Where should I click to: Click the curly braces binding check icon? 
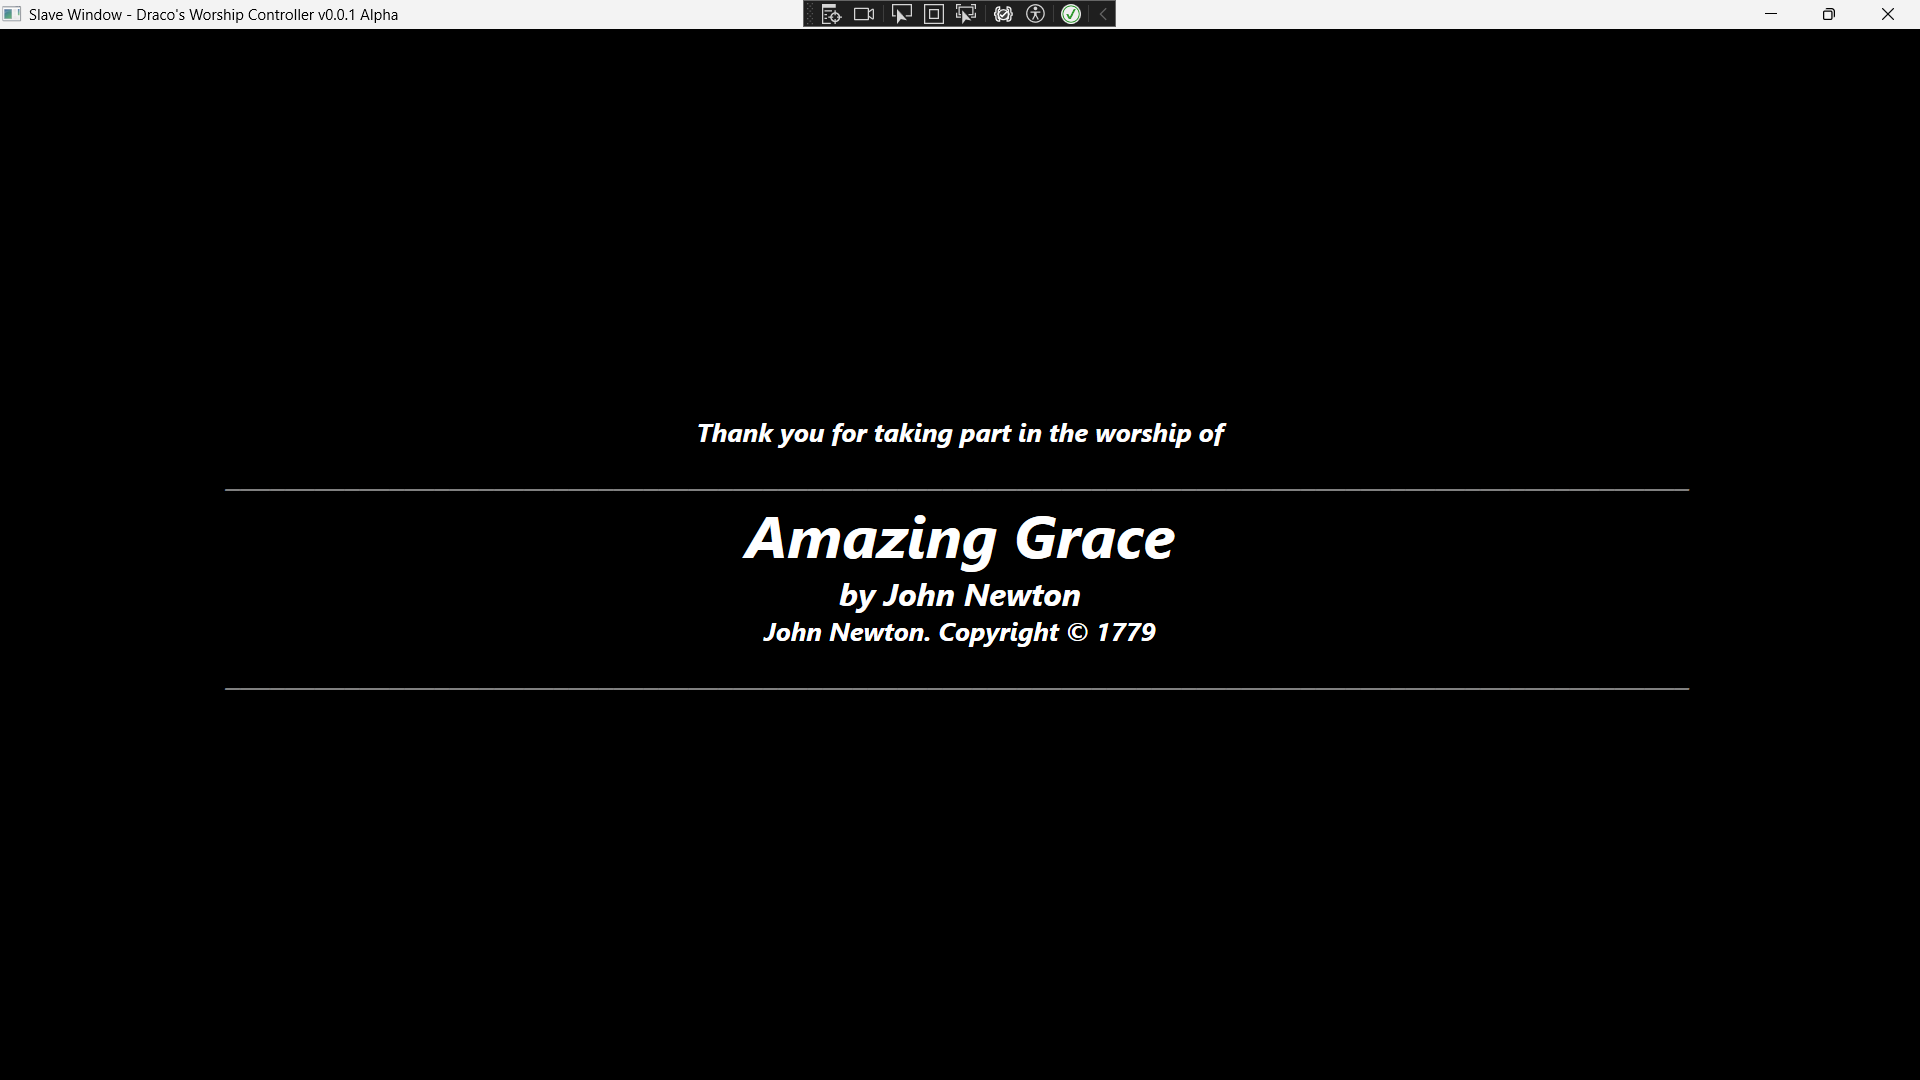click(x=1003, y=14)
